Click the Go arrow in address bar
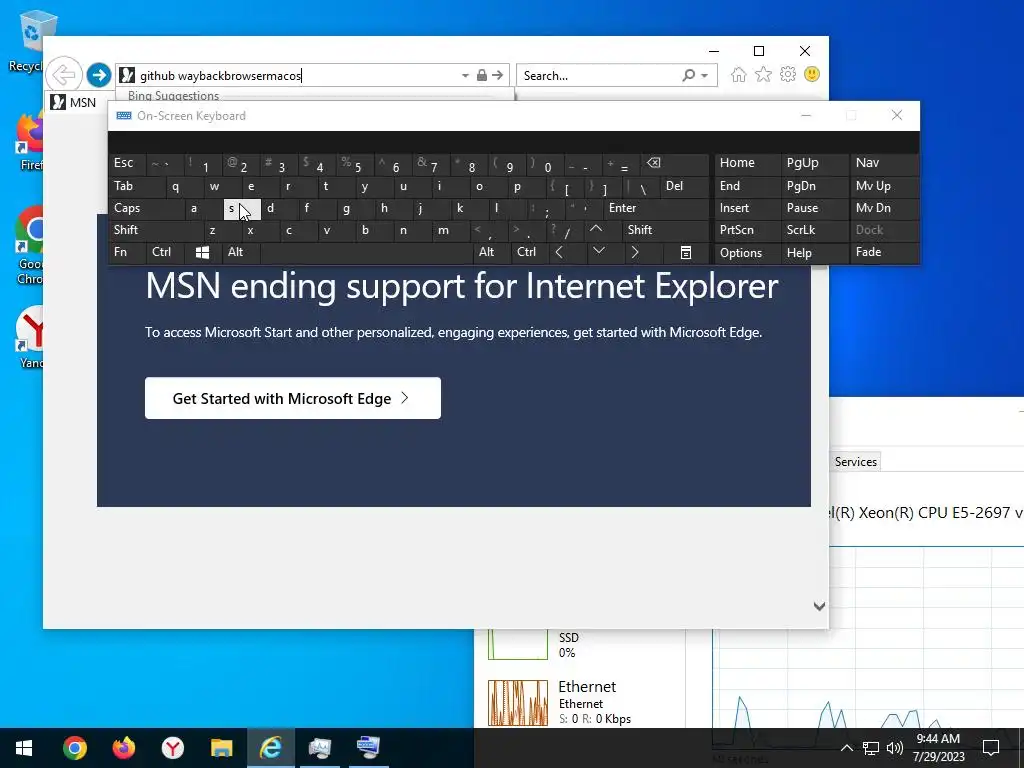The image size is (1024, 768). coord(498,75)
